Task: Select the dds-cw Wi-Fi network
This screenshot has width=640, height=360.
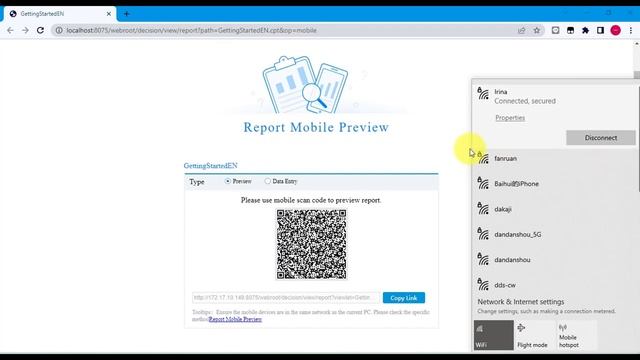Action: (x=555, y=285)
